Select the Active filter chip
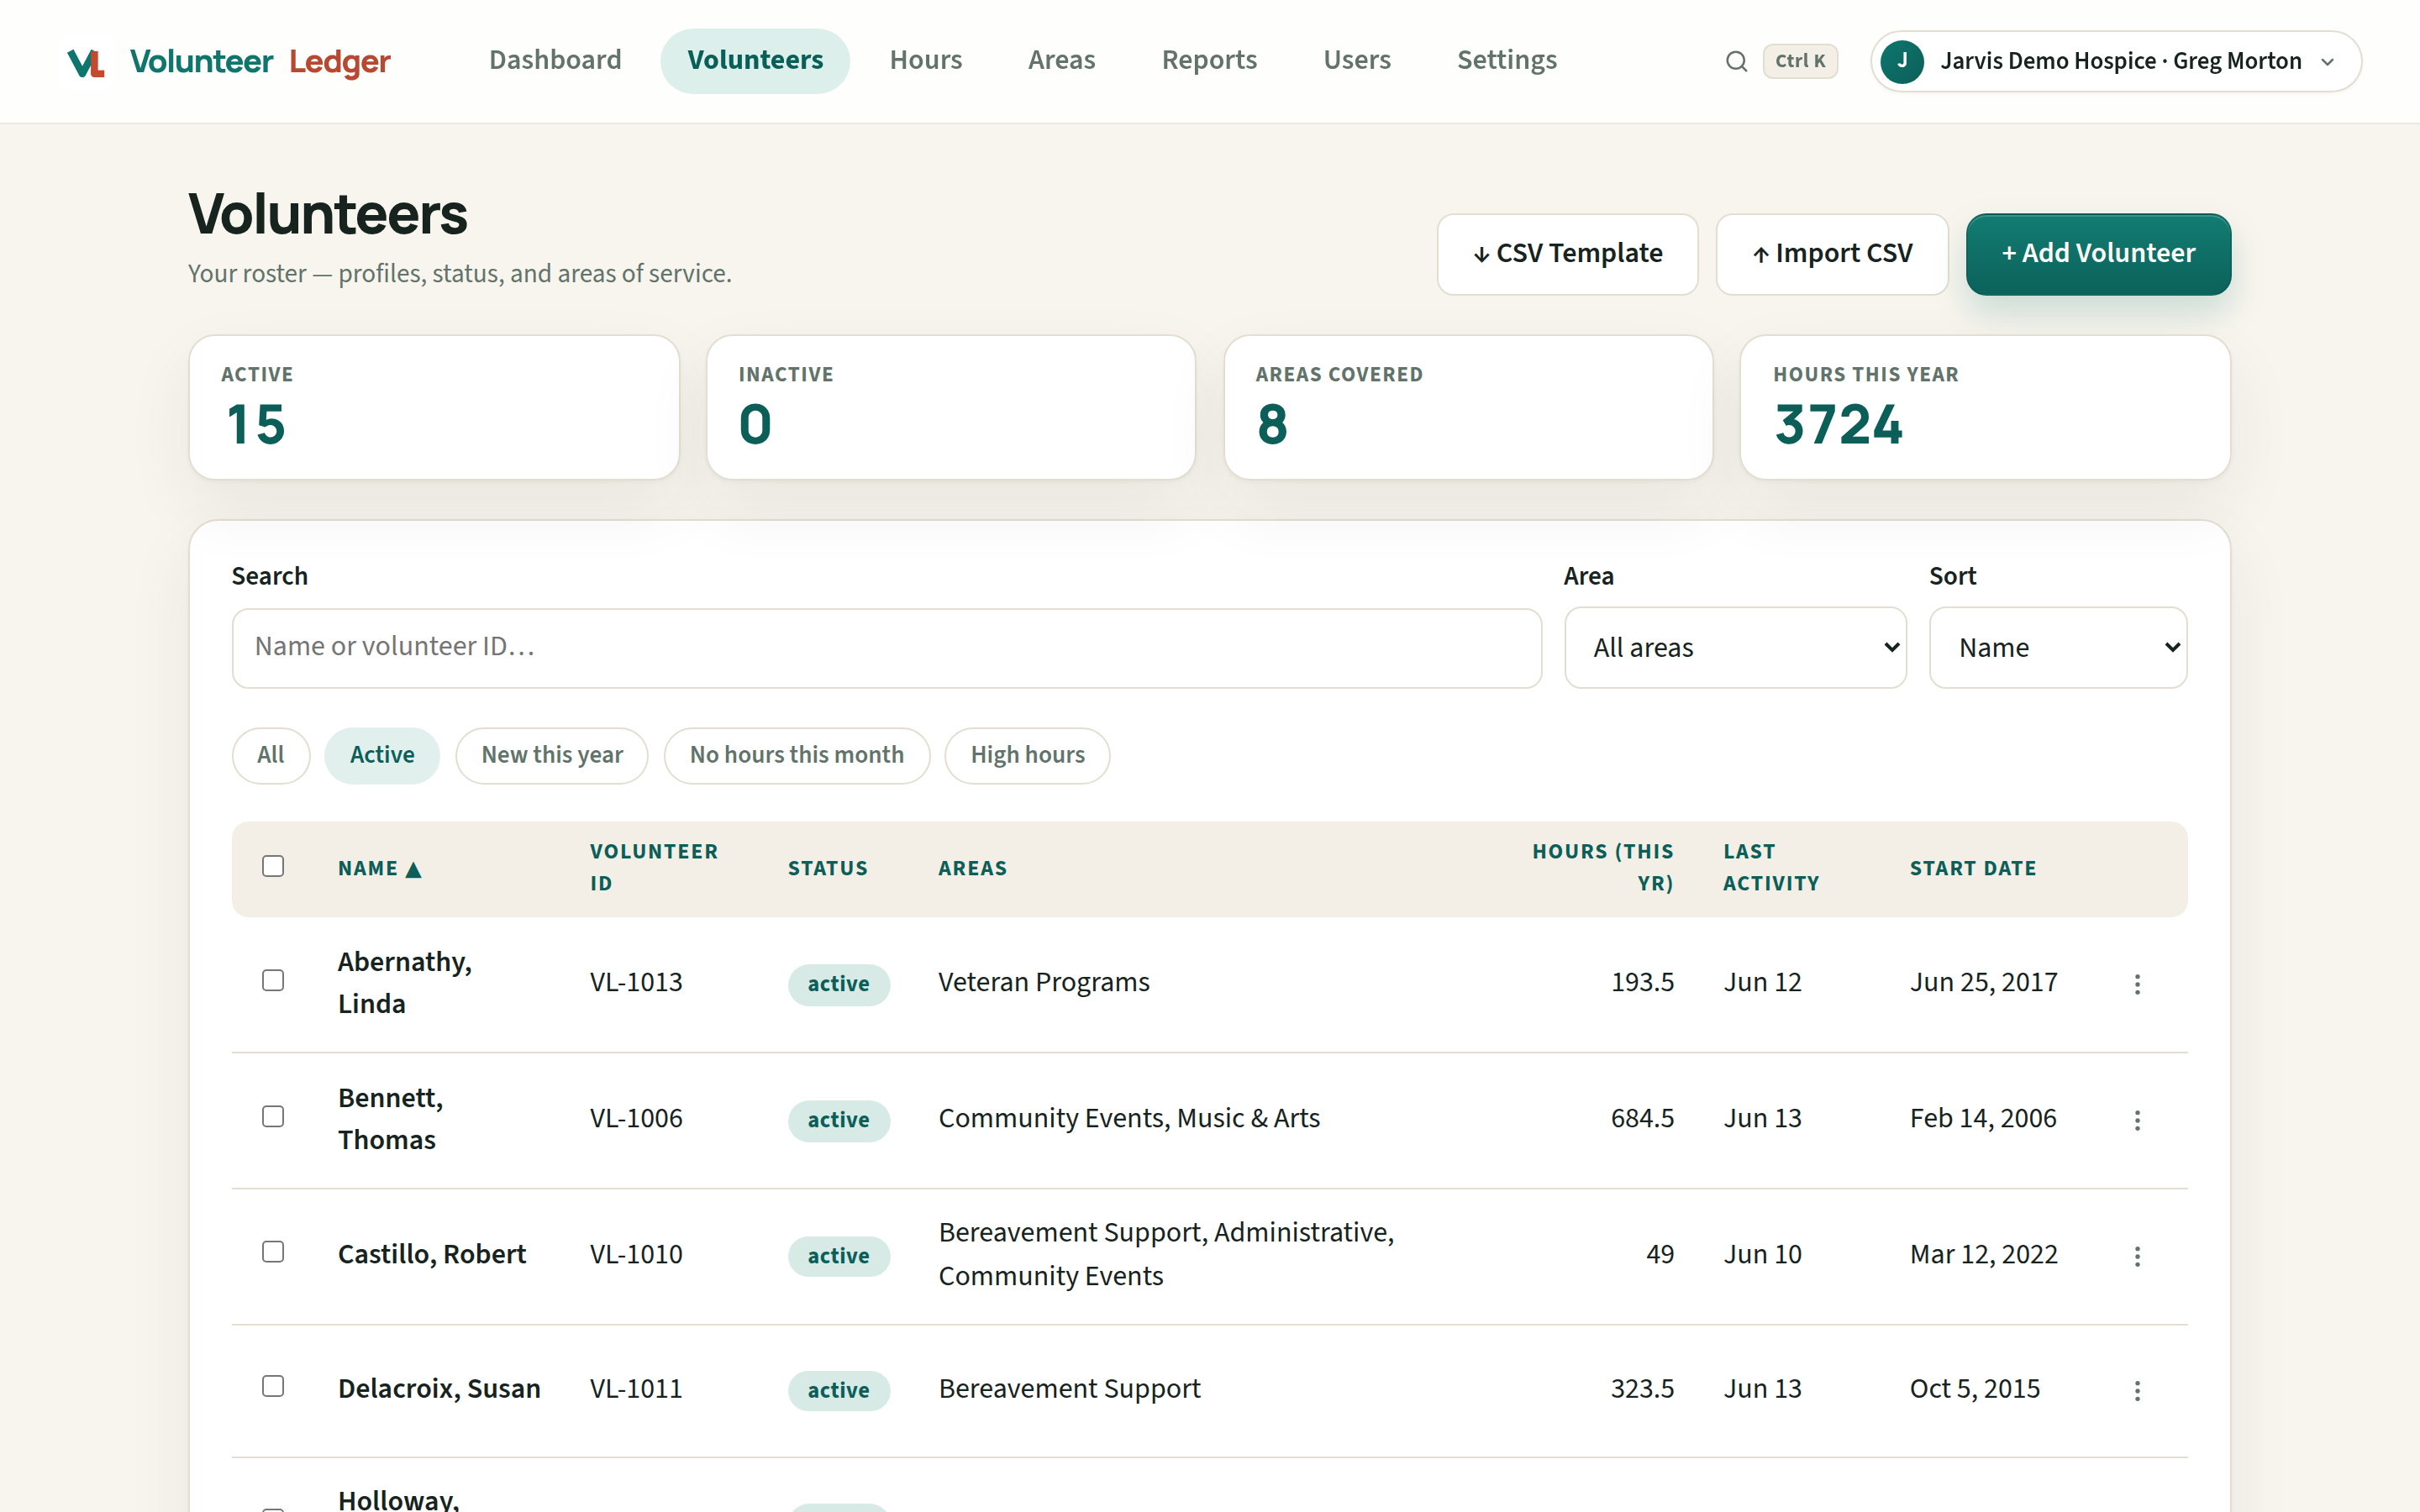Screen dimensions: 2420x1512 [382, 755]
